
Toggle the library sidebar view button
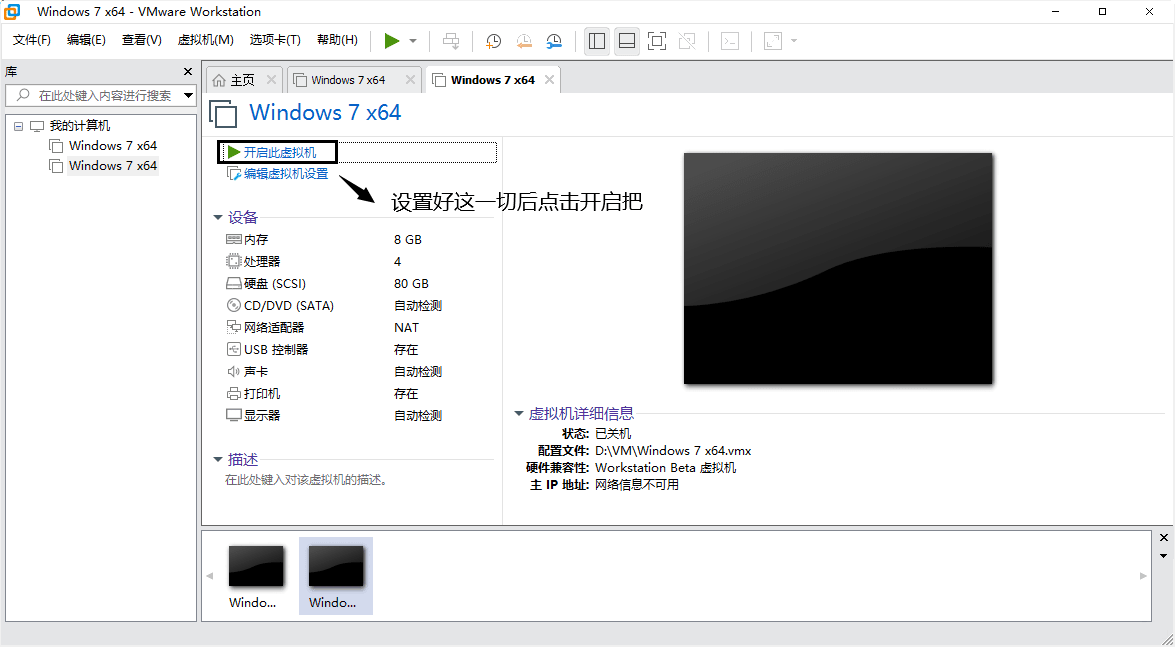pos(597,41)
